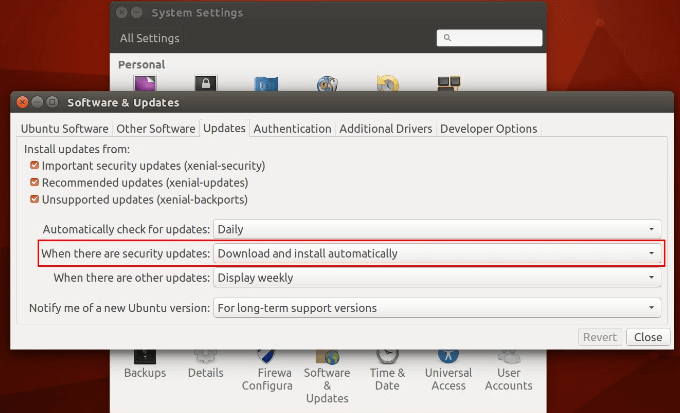Go back to All Settings
The height and width of the screenshot is (413, 680).
[149, 38]
